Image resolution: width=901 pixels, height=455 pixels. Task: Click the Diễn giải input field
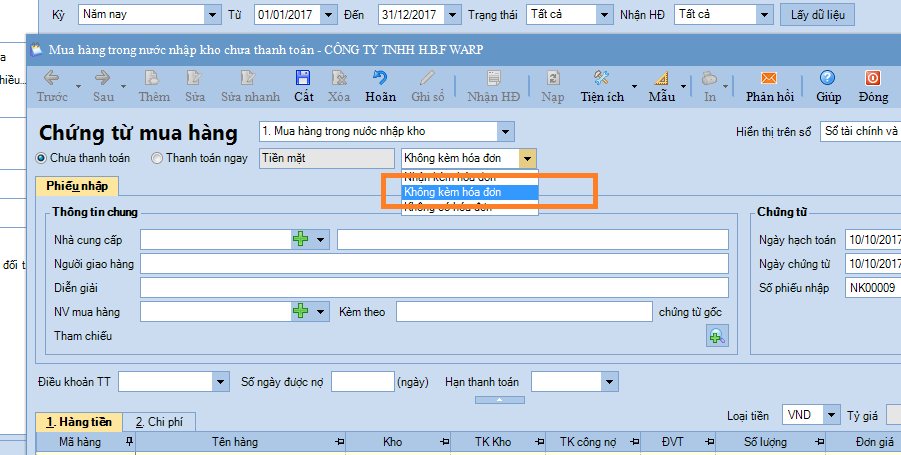pos(434,288)
